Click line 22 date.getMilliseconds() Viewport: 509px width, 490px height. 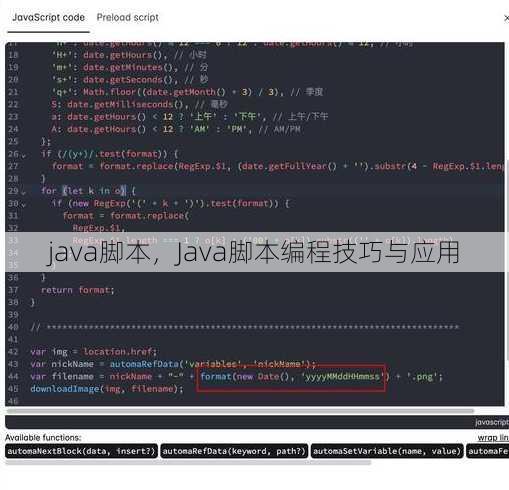click(x=120, y=104)
